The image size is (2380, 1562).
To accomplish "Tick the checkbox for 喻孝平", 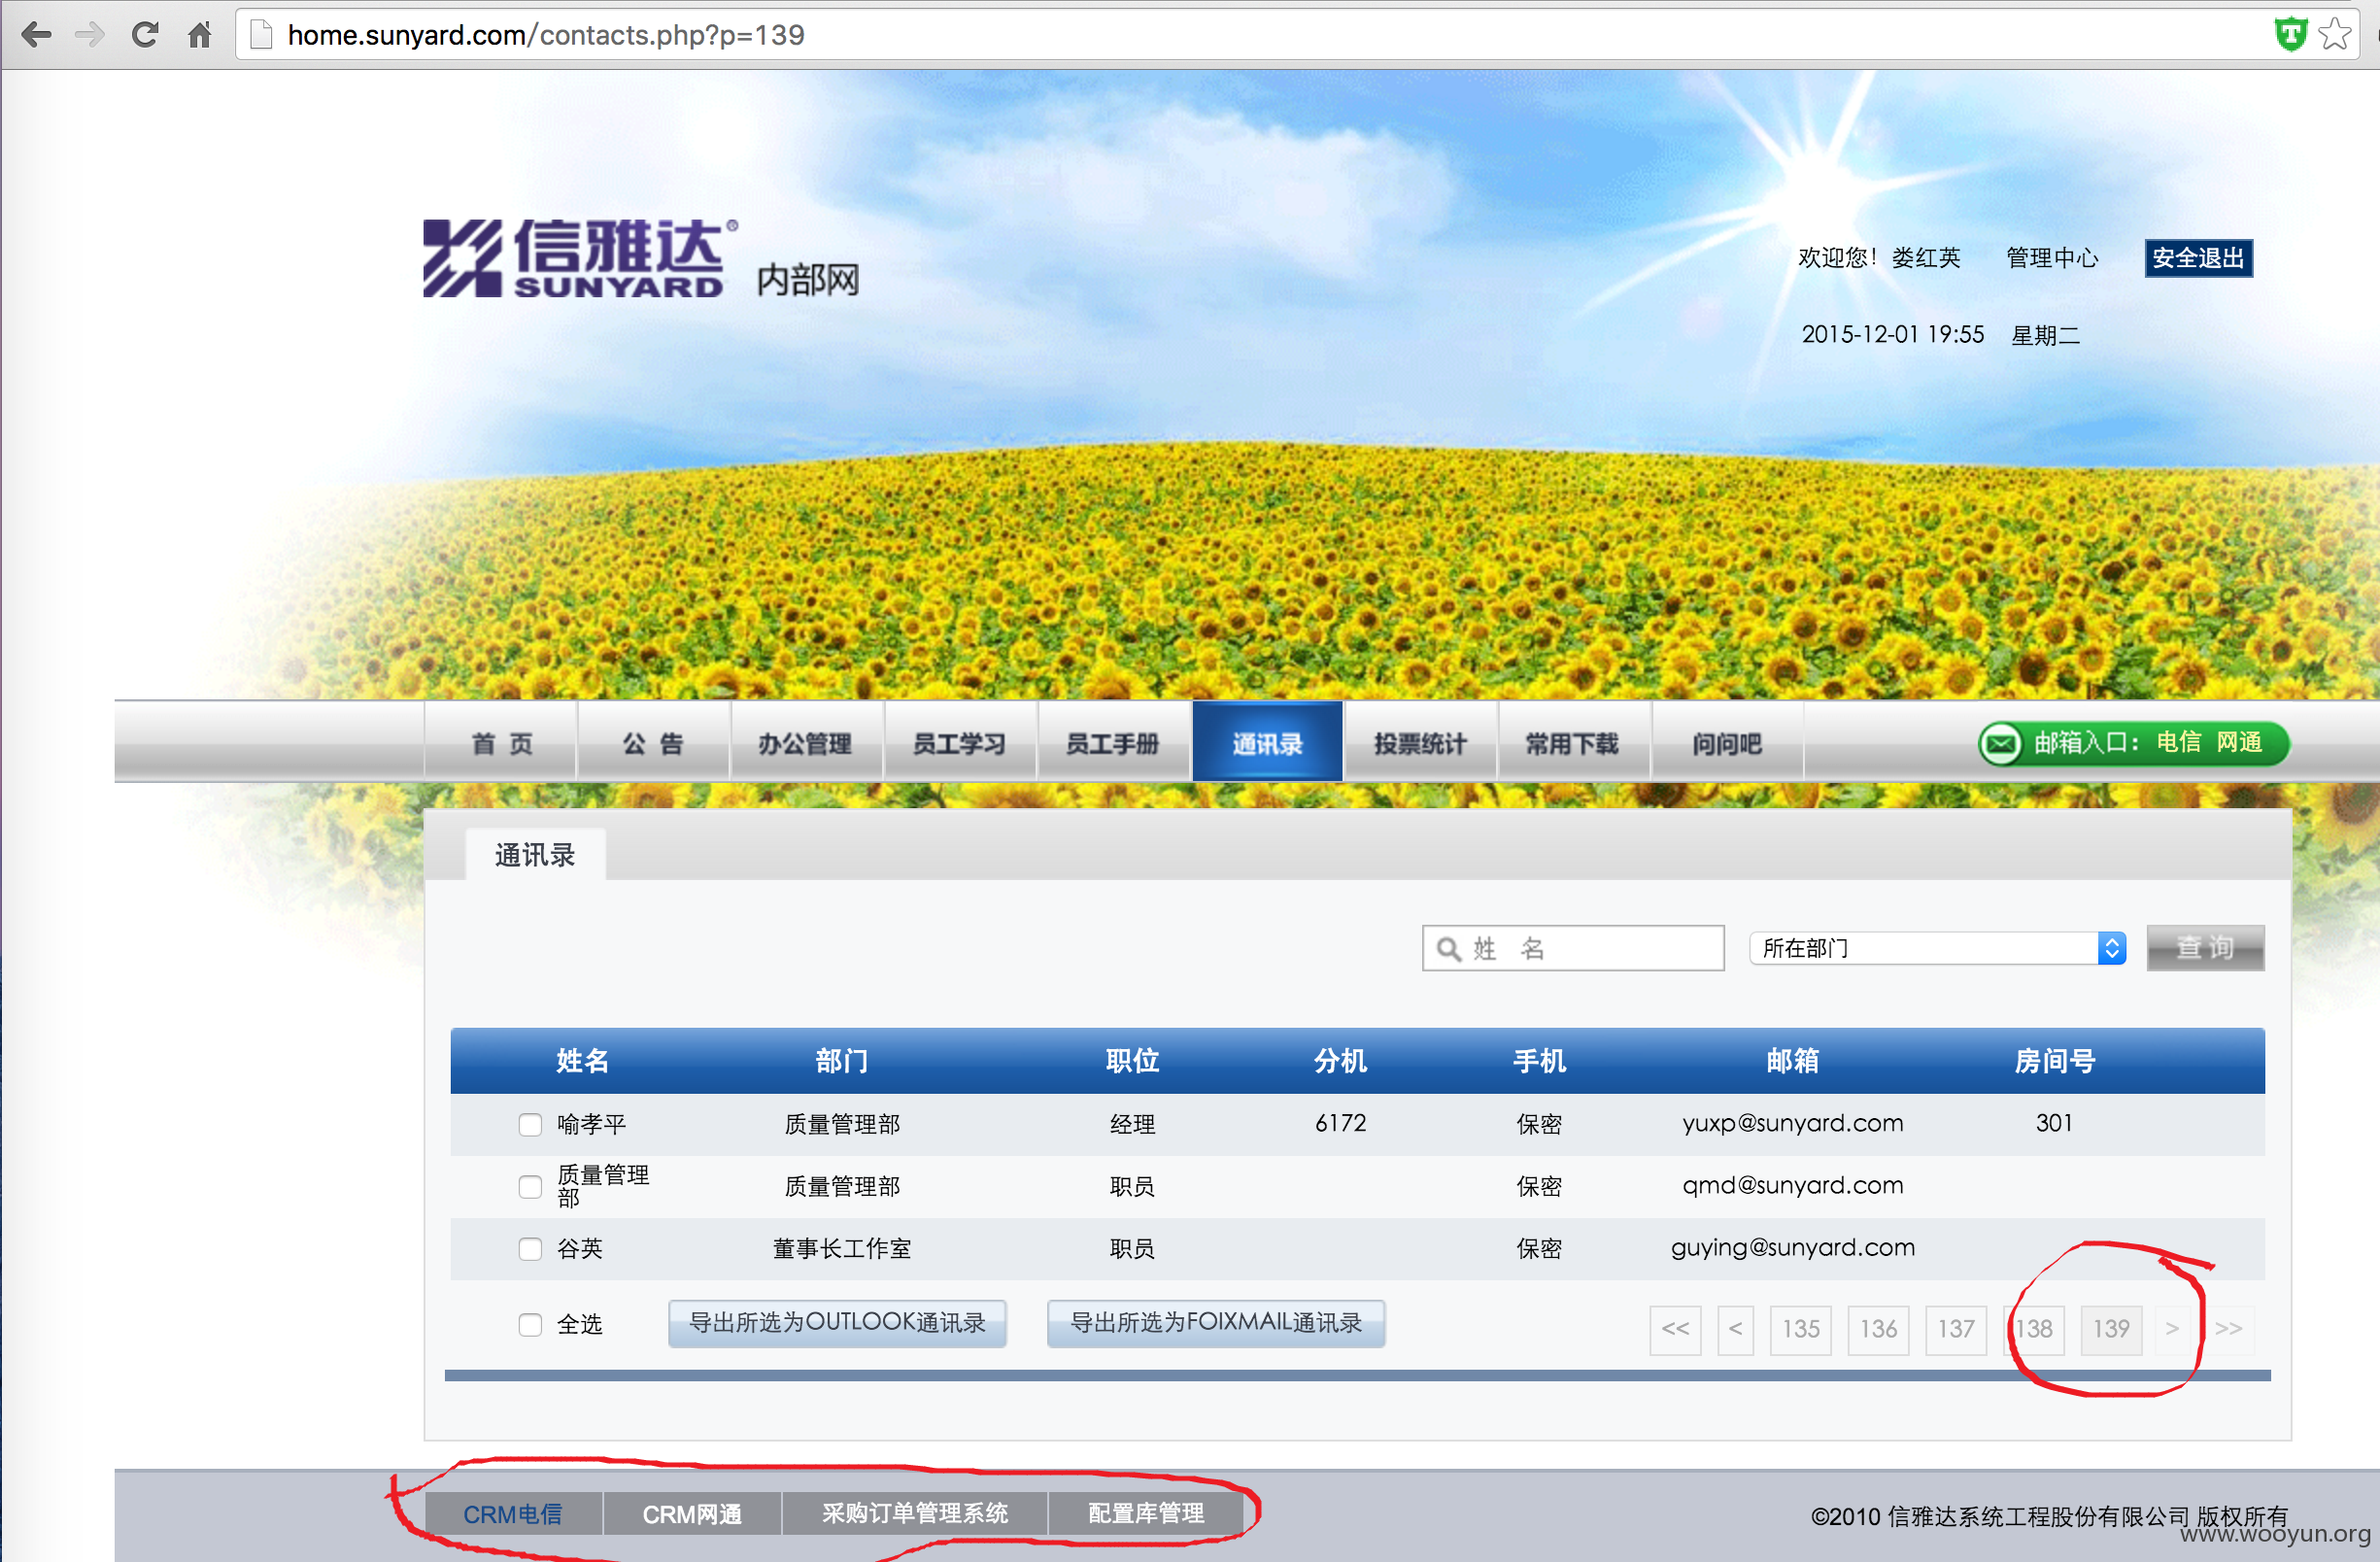I will click(x=530, y=1124).
